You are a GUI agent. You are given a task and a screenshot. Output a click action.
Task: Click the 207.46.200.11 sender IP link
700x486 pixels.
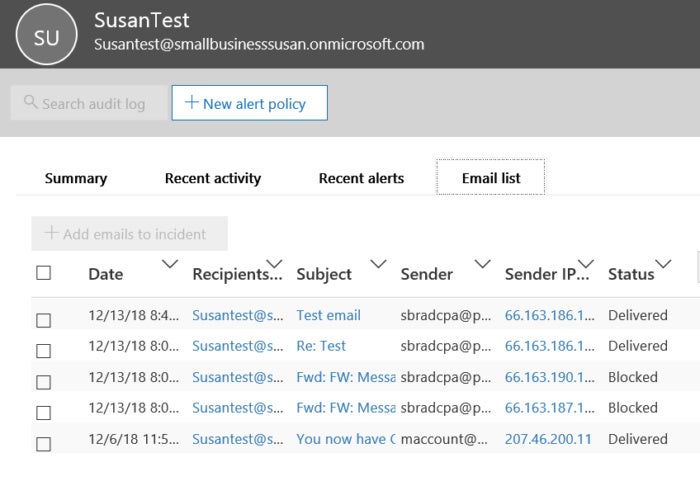548,439
